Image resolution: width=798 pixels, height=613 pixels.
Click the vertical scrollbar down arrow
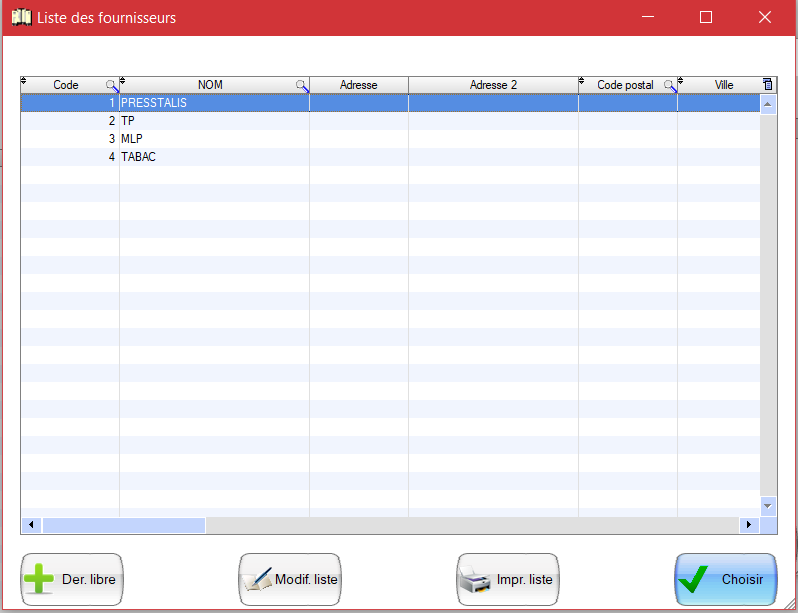point(768,506)
